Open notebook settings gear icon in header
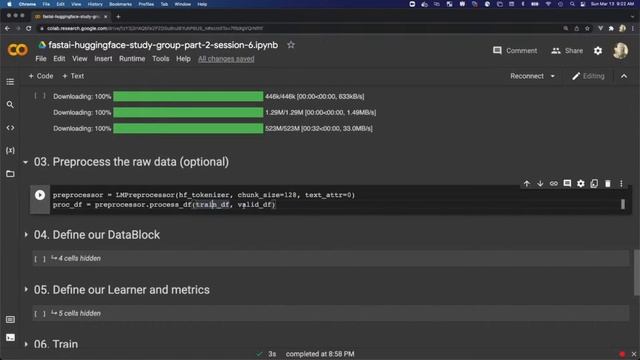640x360 pixels. pos(598,51)
